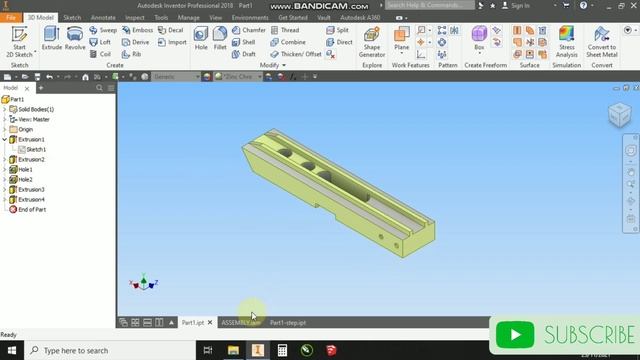Expand the Origin folder node
Screen dimensions: 640x360
pyautogui.click(x=5, y=129)
